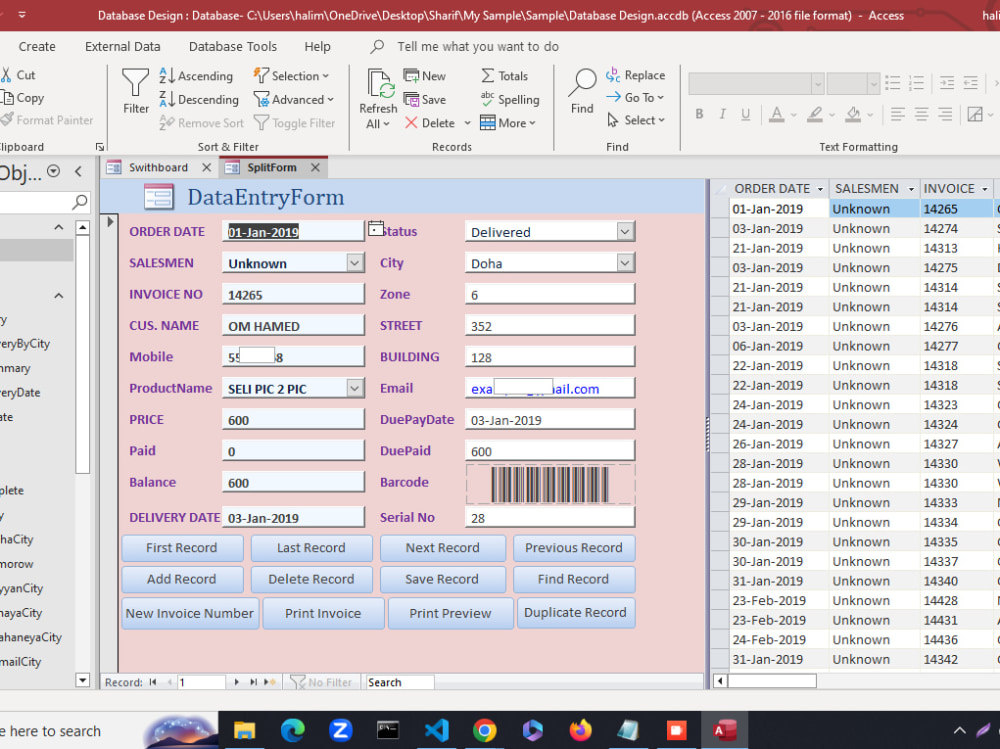Screen dimensions: 1000x749
Task: Open the date picker beside ORDER DATE
Action: [376, 228]
